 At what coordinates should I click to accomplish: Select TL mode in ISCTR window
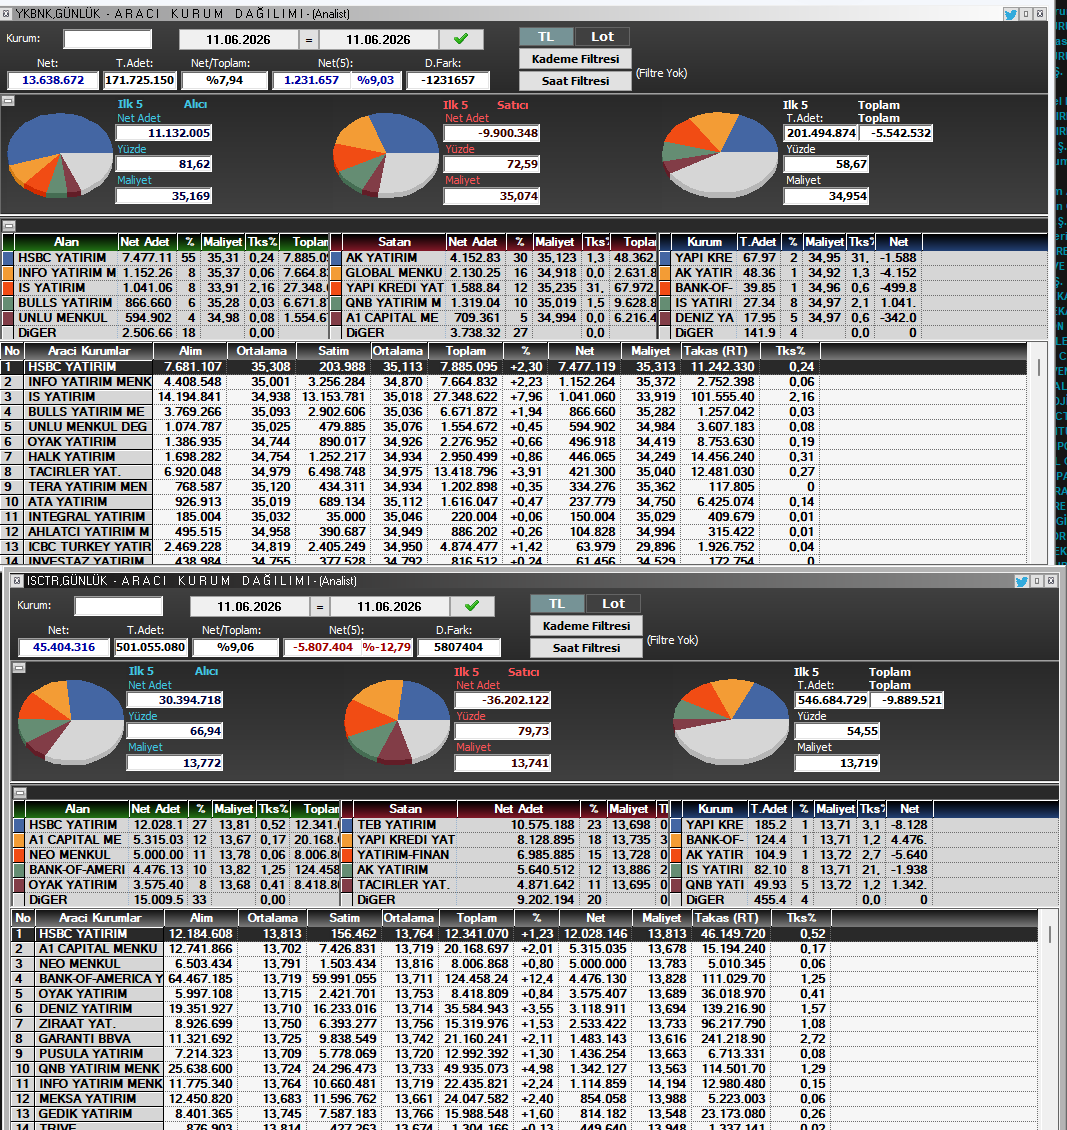point(557,604)
